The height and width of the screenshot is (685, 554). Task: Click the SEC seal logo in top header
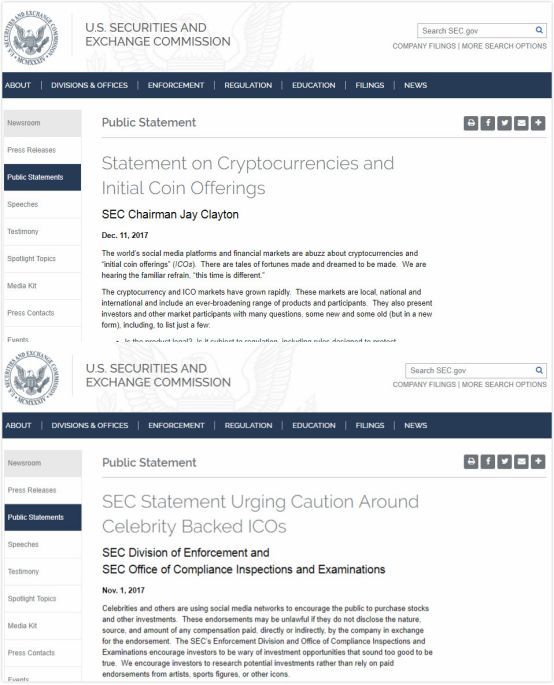tap(31, 38)
